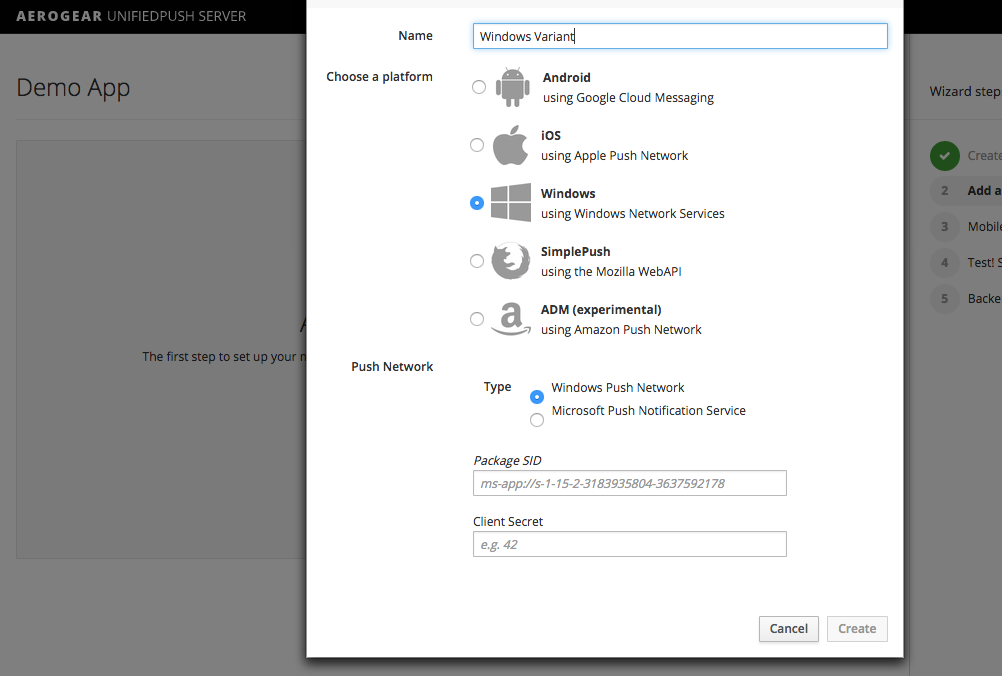Click the wizard step 5 circle

(x=944, y=298)
